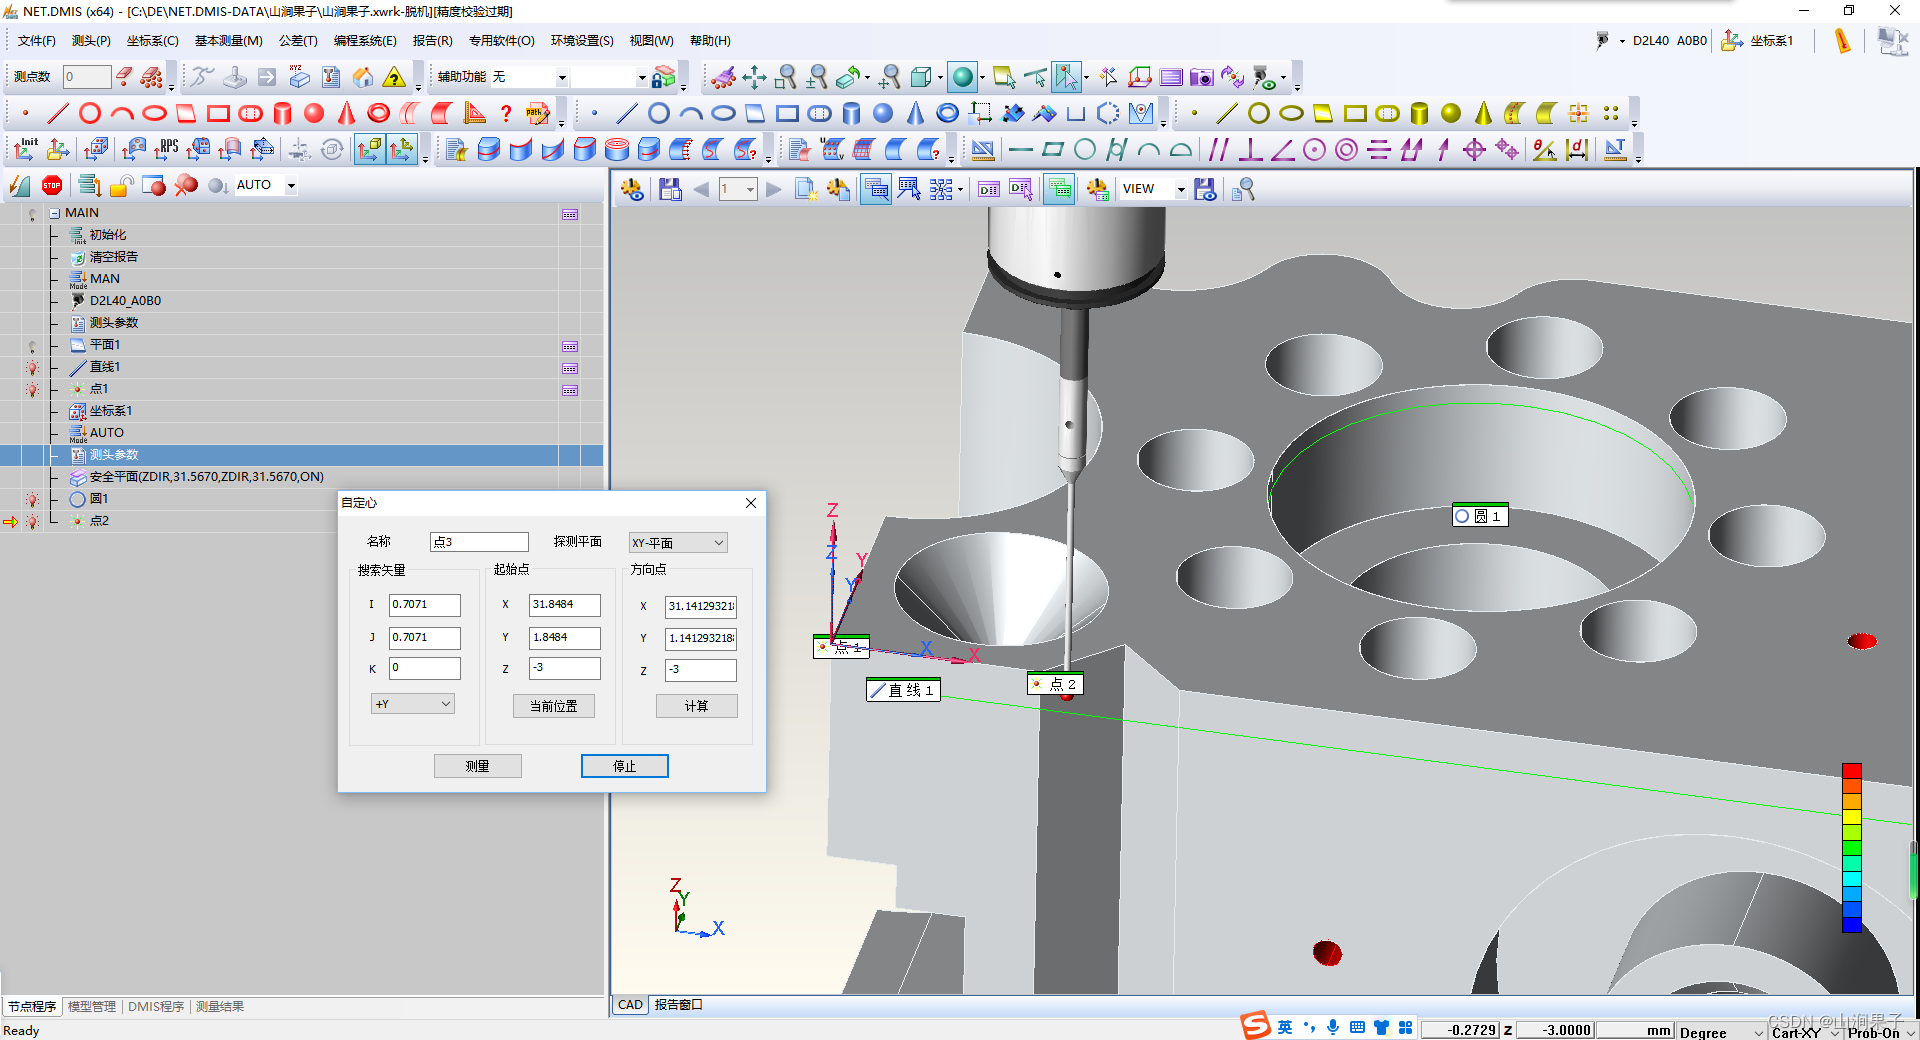Select the red measured torus tool
1920x1040 pixels.
pyautogui.click(x=378, y=113)
